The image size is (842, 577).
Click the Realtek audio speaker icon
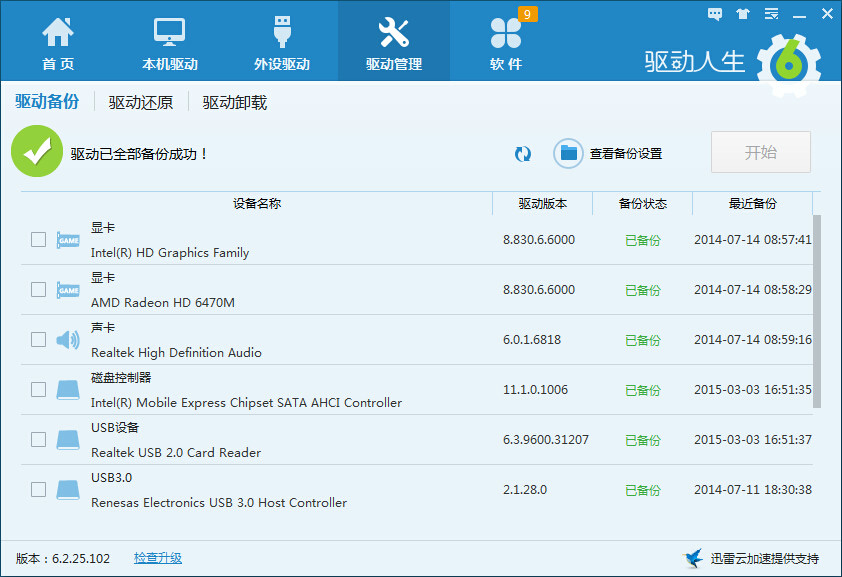click(x=68, y=340)
